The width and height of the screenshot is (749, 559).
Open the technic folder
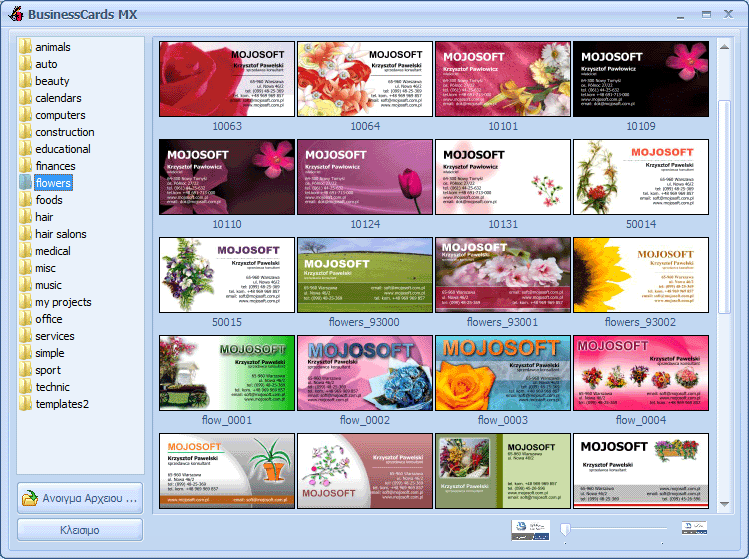click(44, 387)
